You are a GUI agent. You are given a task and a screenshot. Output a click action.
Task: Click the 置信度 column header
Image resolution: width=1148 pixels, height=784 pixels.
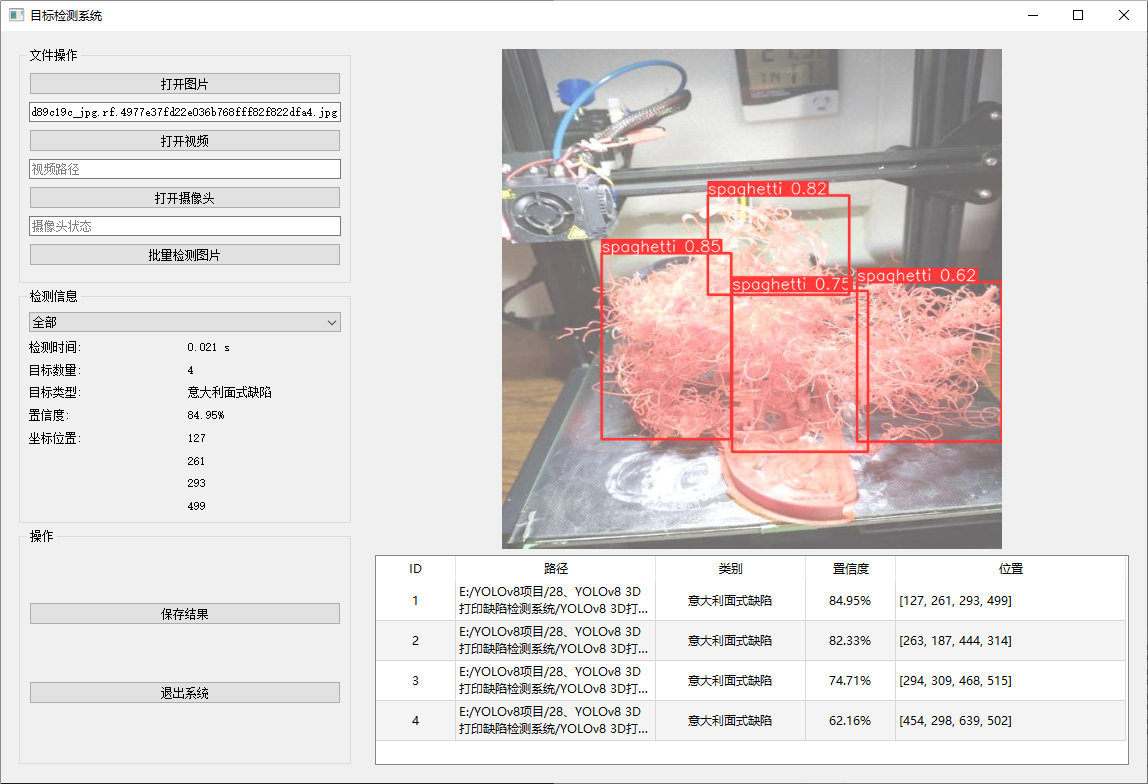click(850, 568)
